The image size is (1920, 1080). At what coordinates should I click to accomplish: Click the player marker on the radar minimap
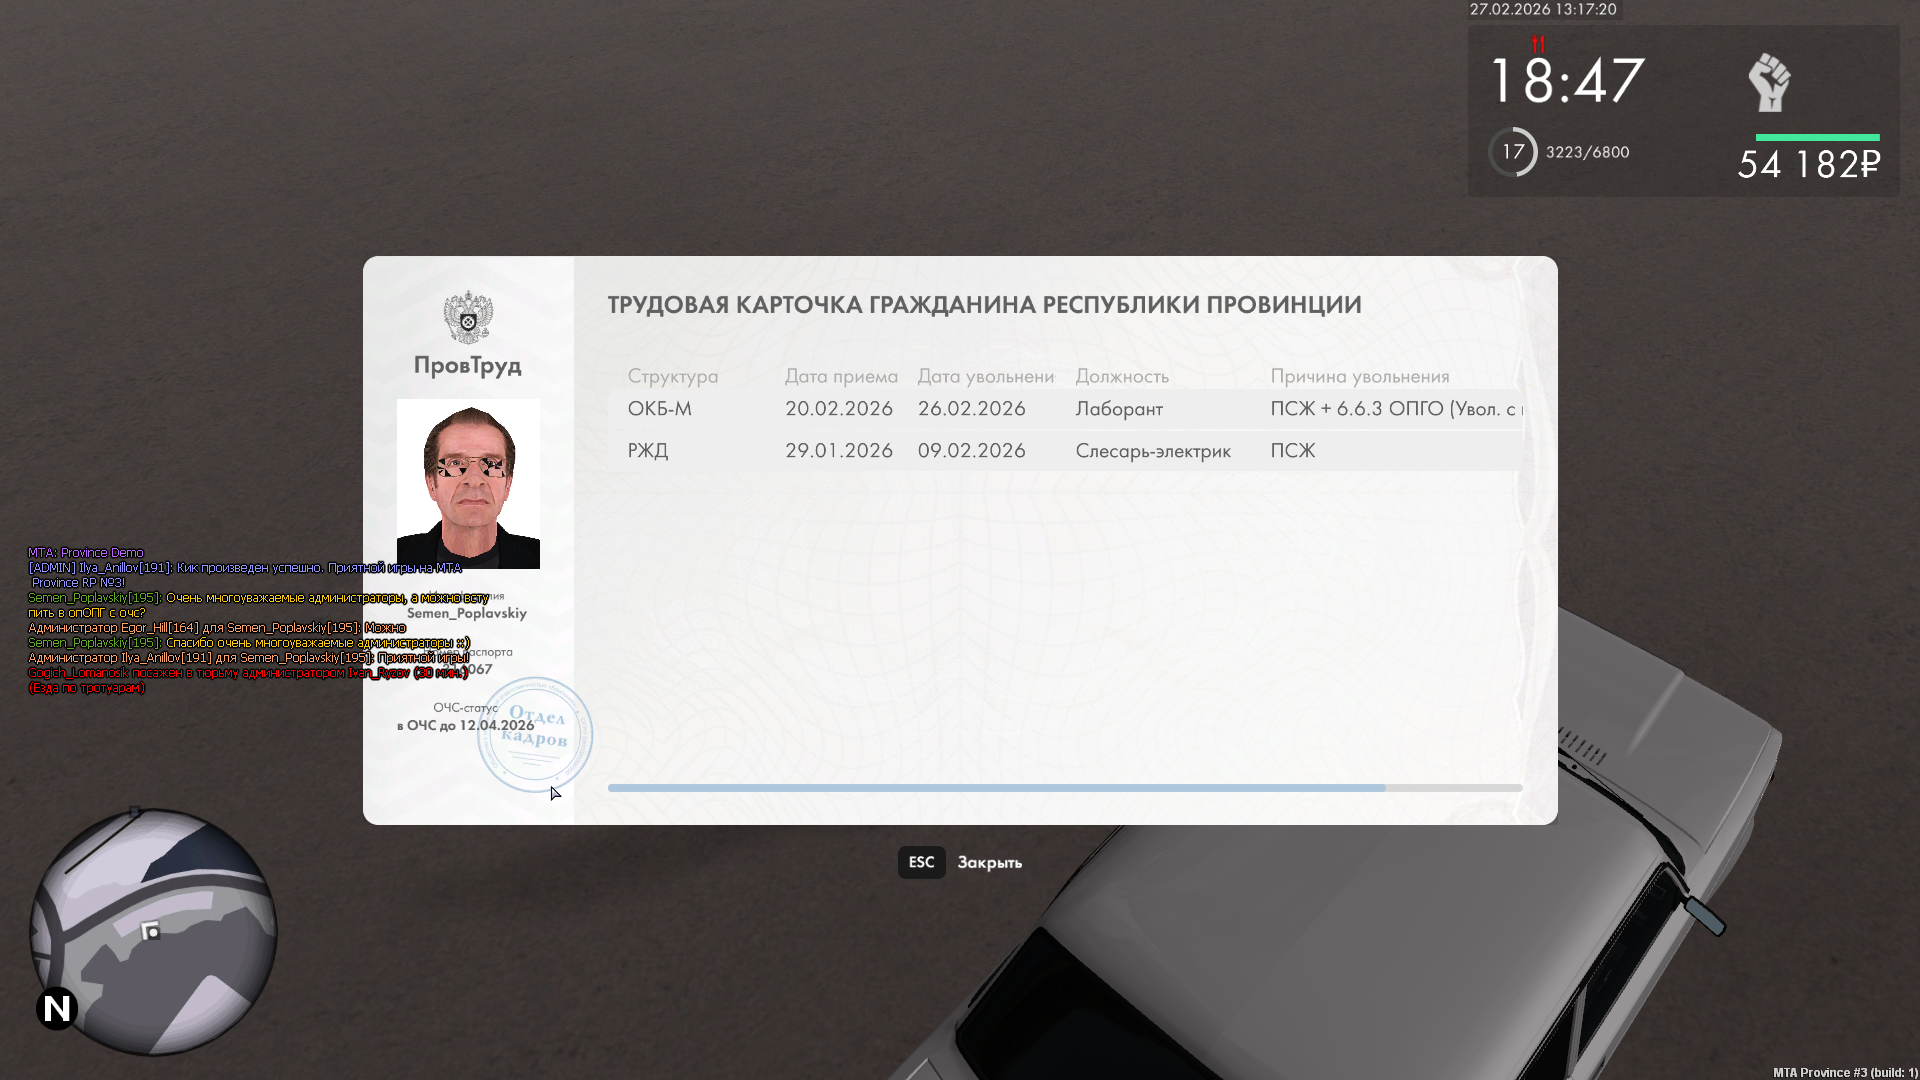pyautogui.click(x=151, y=931)
